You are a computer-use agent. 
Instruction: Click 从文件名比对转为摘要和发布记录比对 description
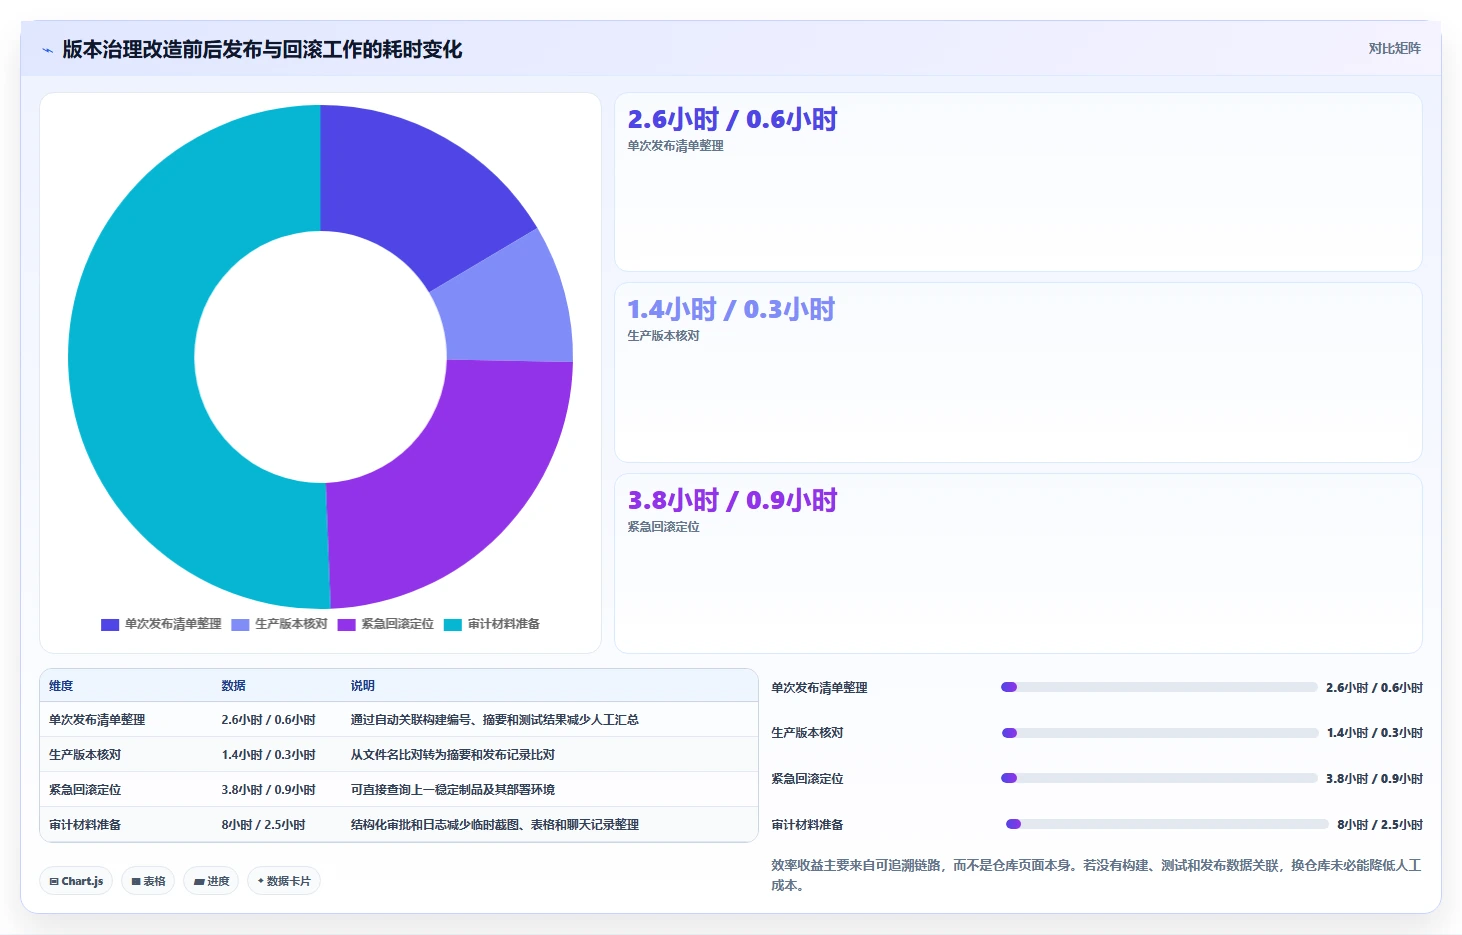click(x=452, y=755)
